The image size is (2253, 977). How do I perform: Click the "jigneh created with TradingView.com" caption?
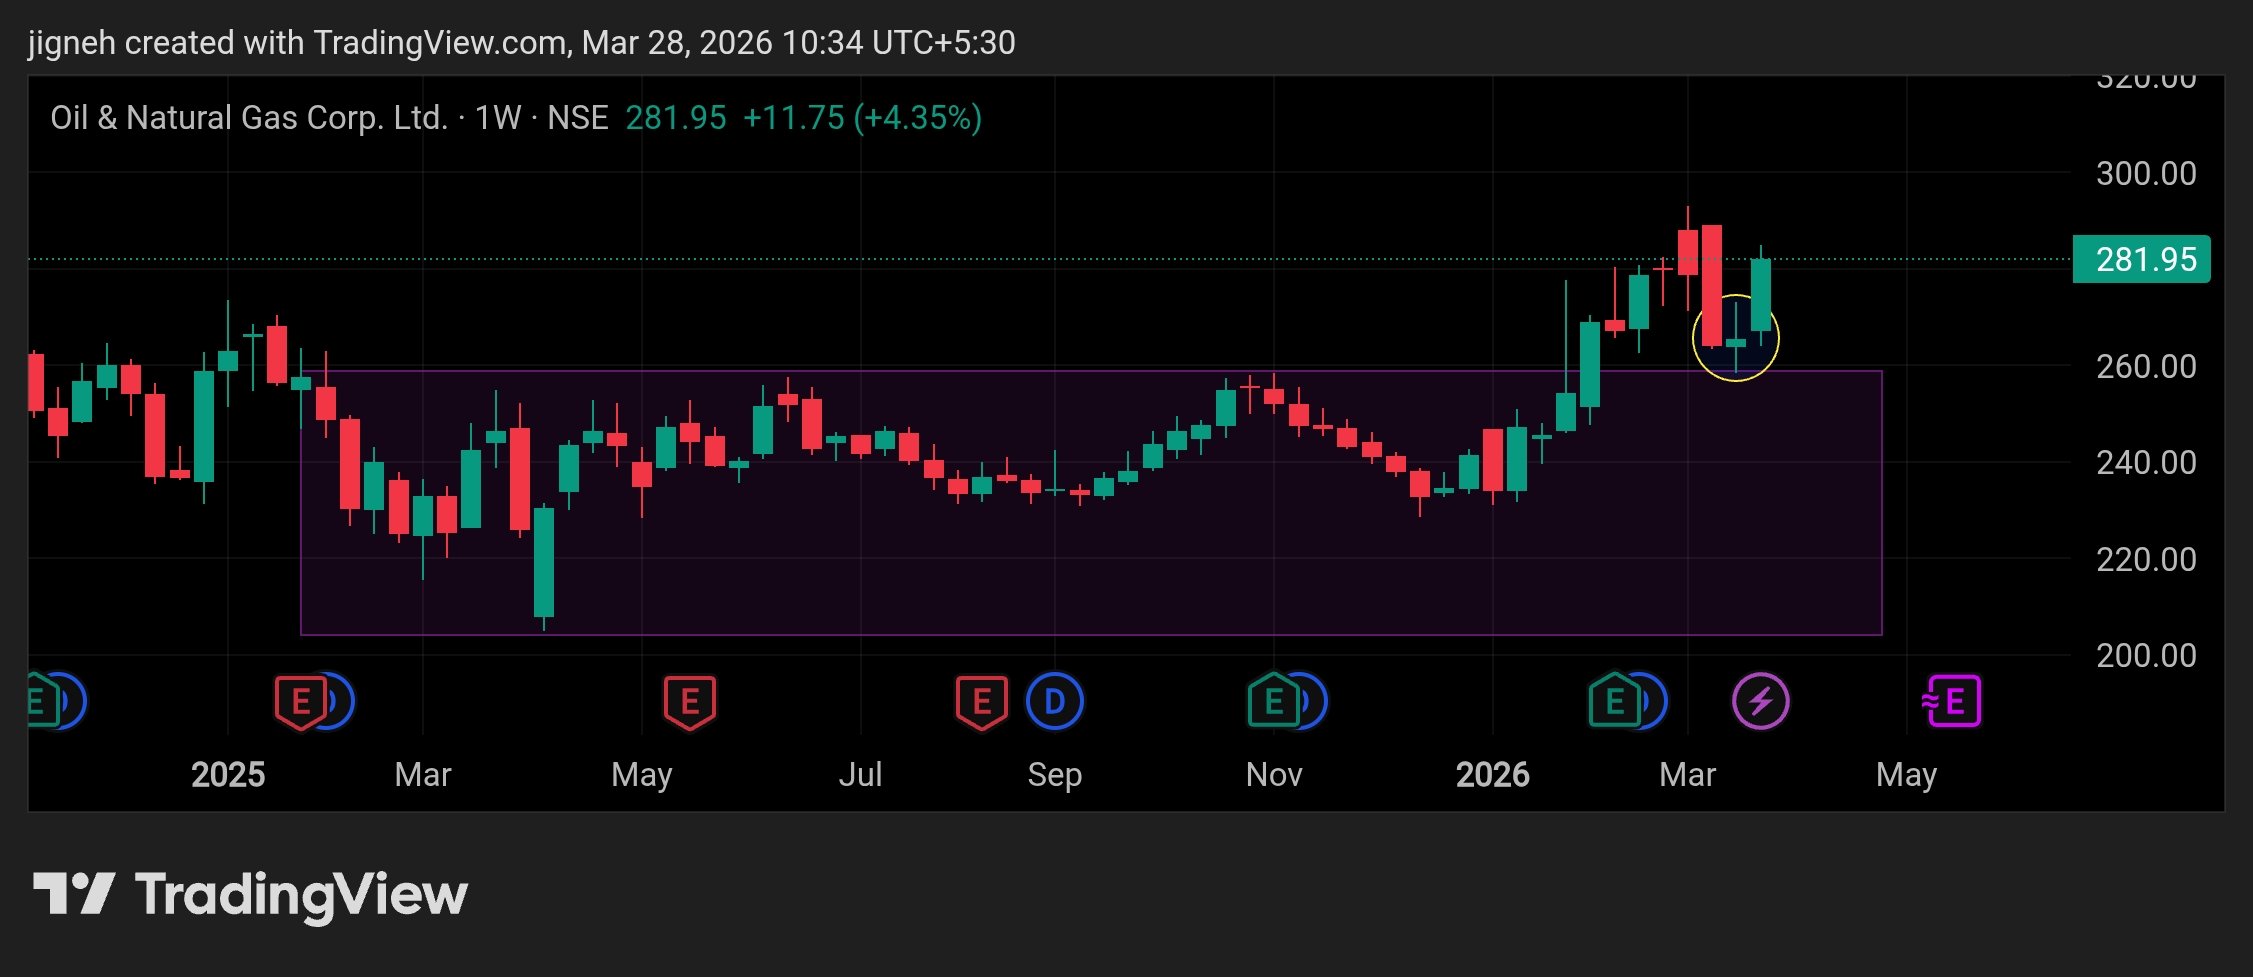pyautogui.click(x=298, y=43)
